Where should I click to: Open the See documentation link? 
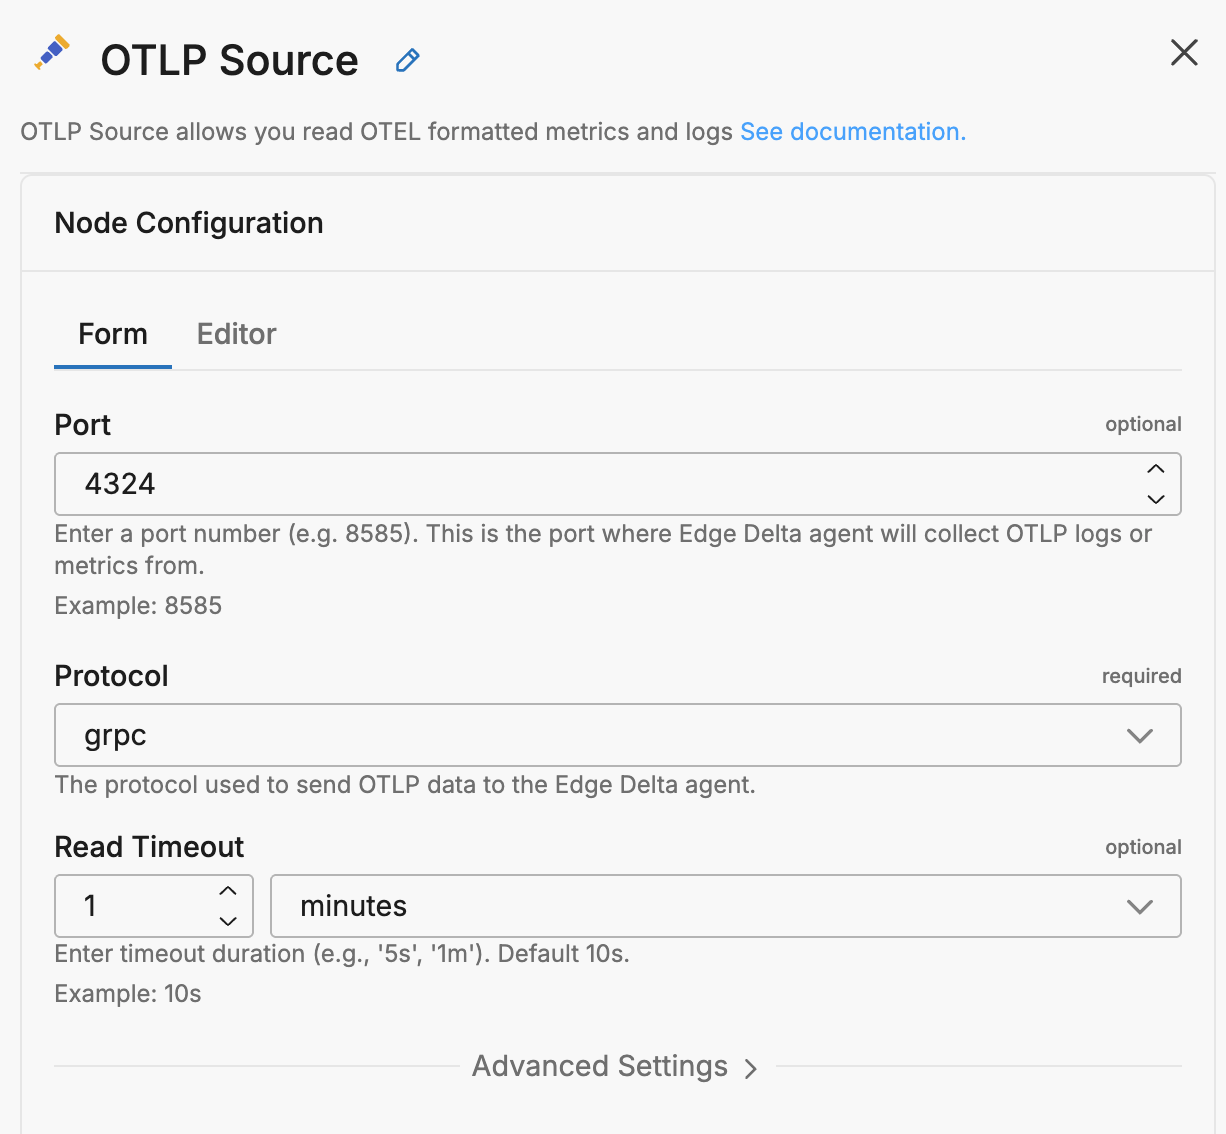click(852, 132)
